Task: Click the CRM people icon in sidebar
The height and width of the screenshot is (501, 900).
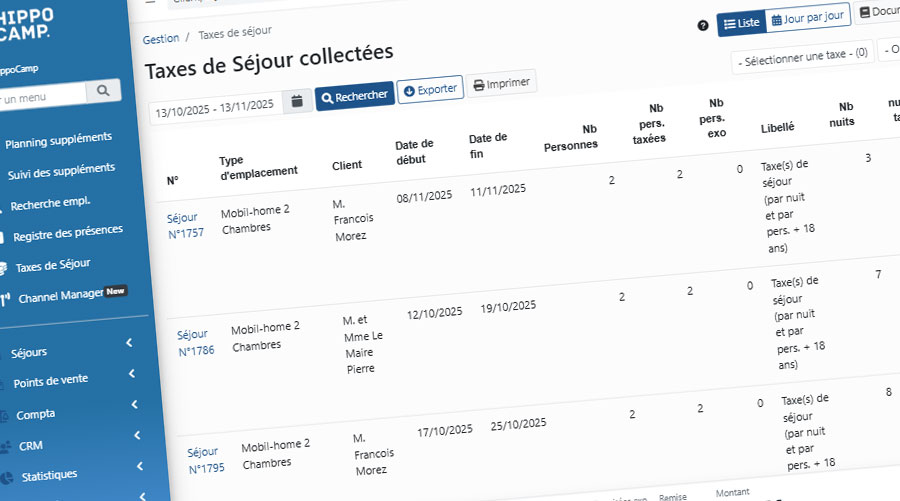Action: point(5,447)
